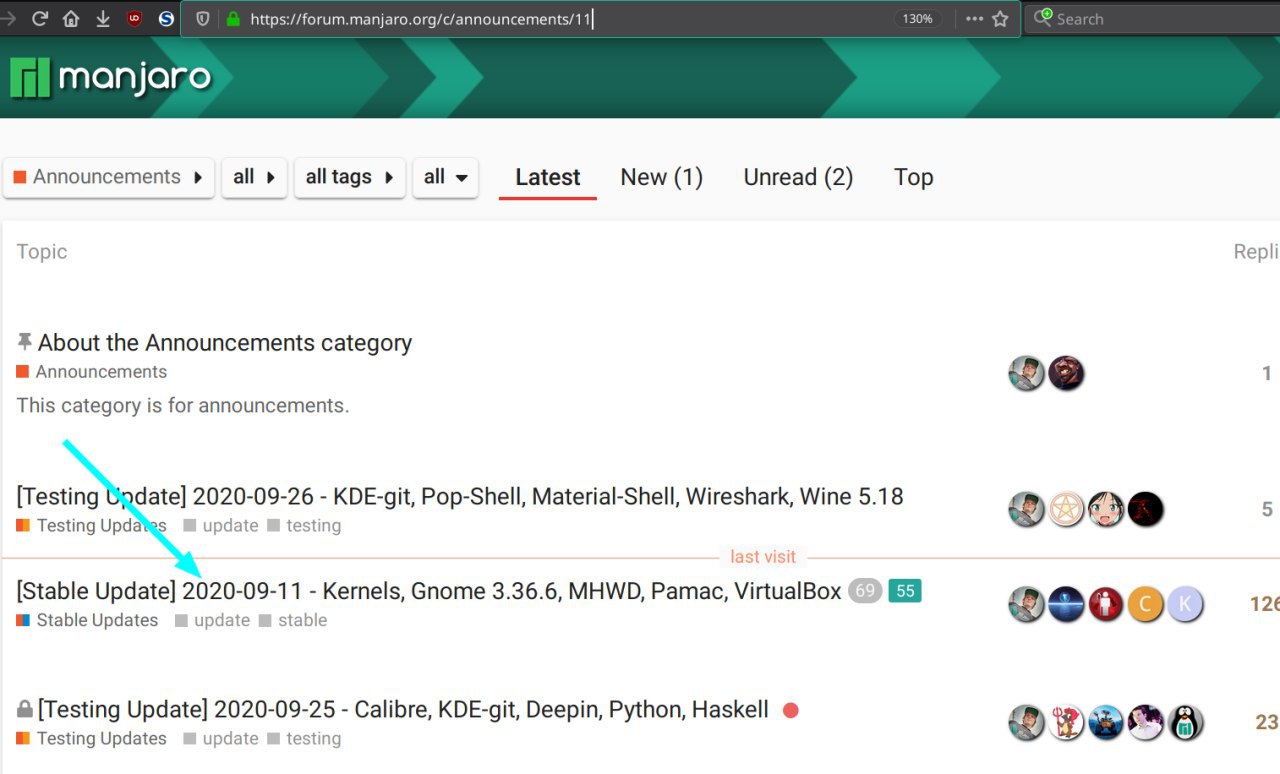Viewport: 1280px width, 774px height.
Task: Click the blue S extension icon
Action: click(x=166, y=18)
